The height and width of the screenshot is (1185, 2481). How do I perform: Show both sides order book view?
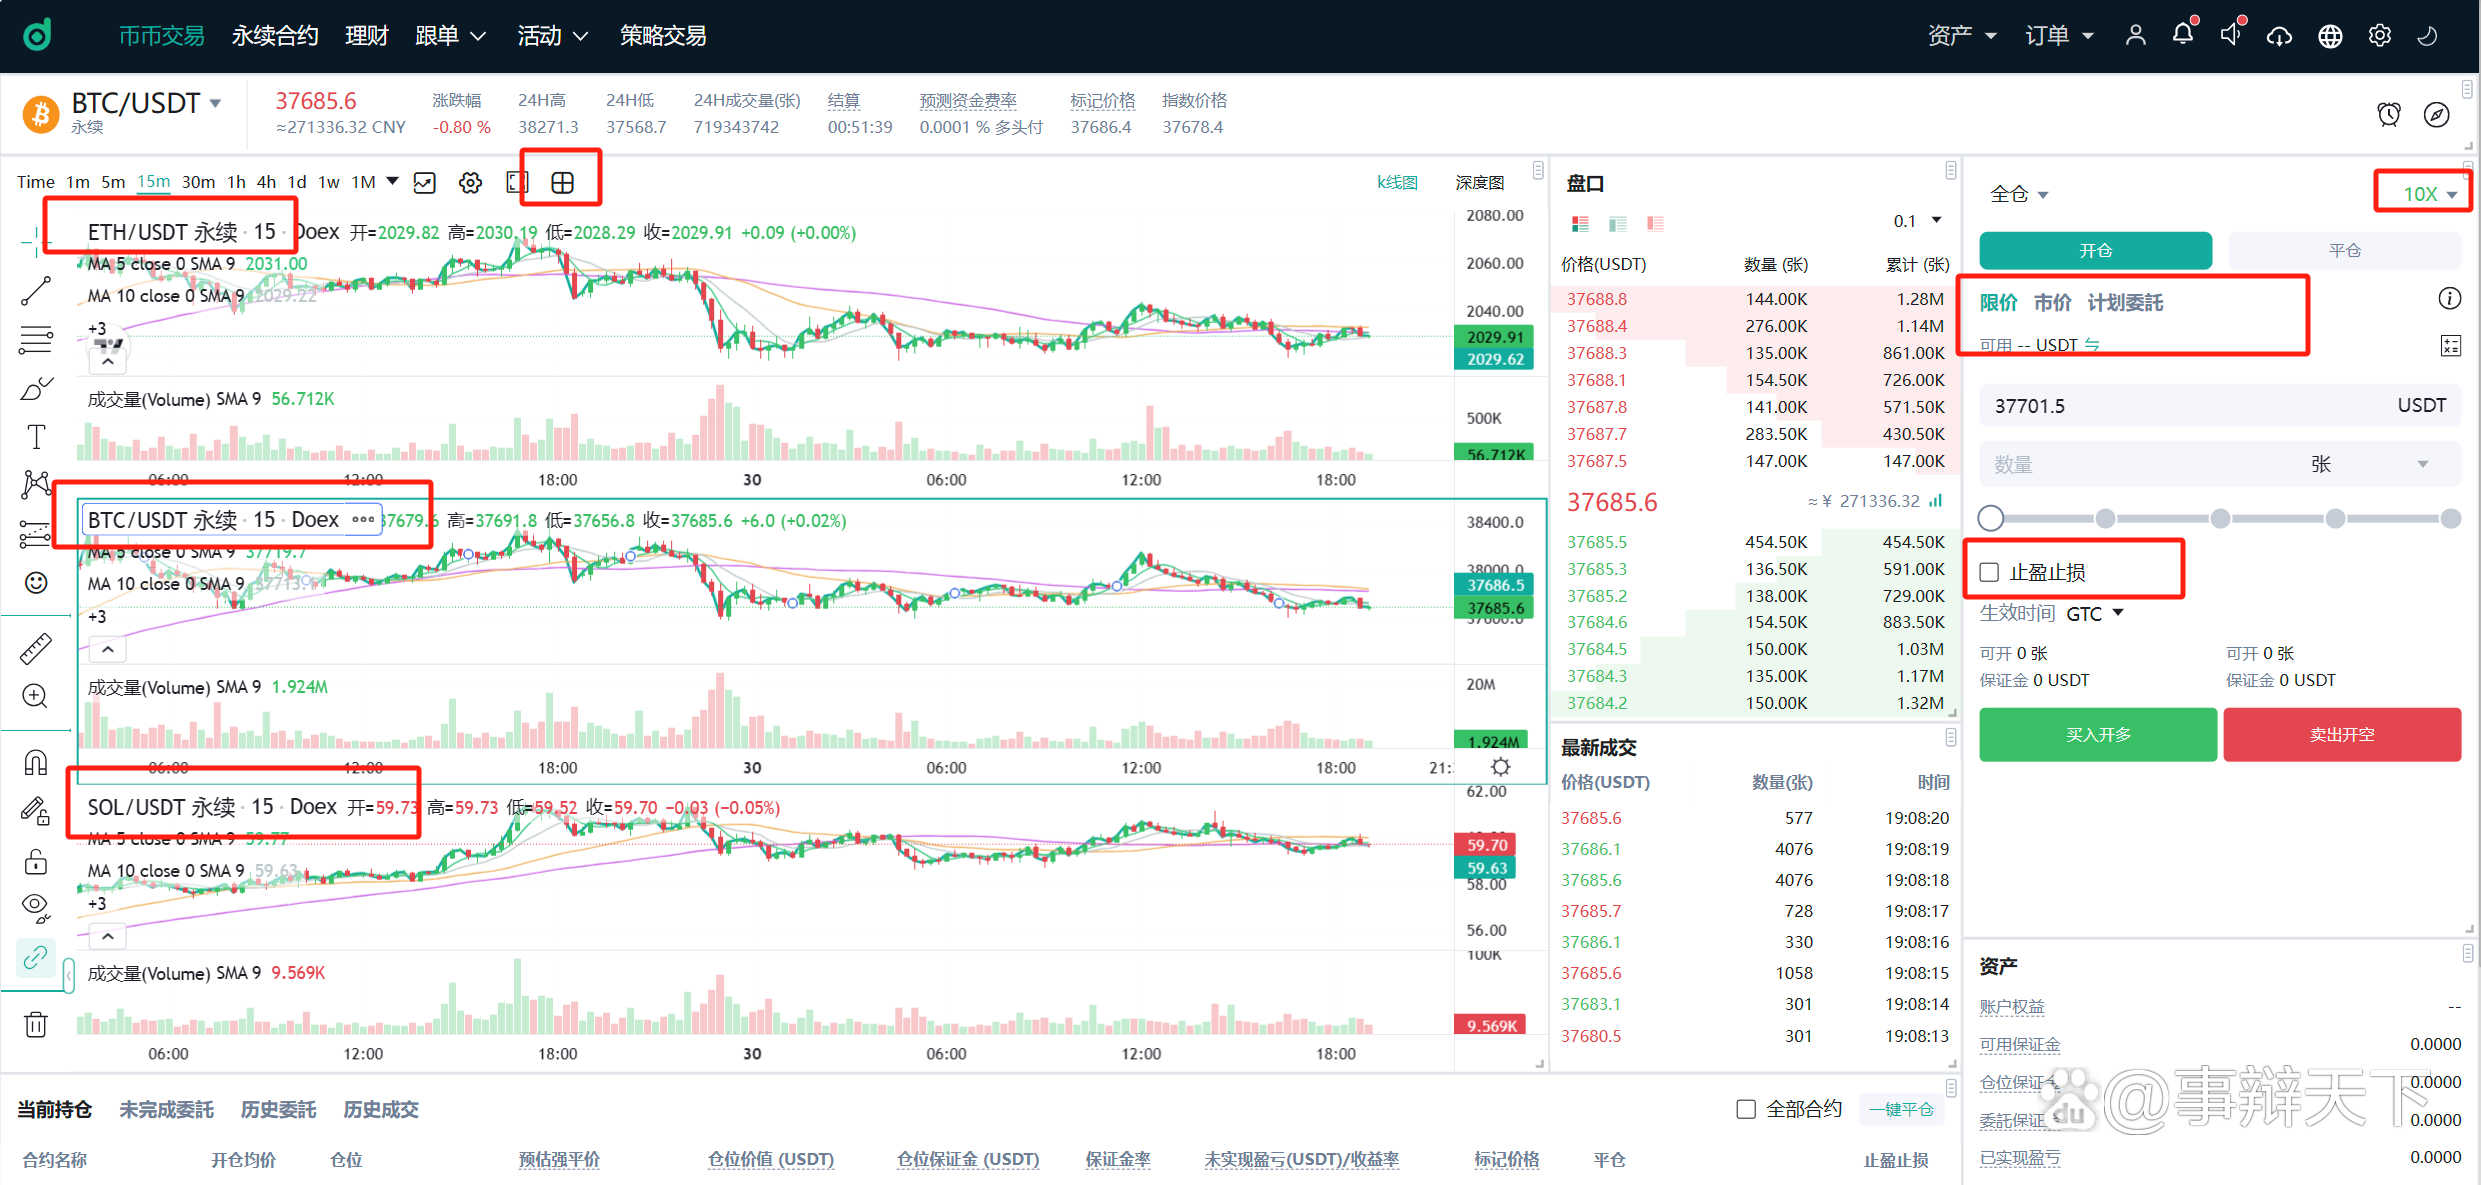pyautogui.click(x=1580, y=223)
